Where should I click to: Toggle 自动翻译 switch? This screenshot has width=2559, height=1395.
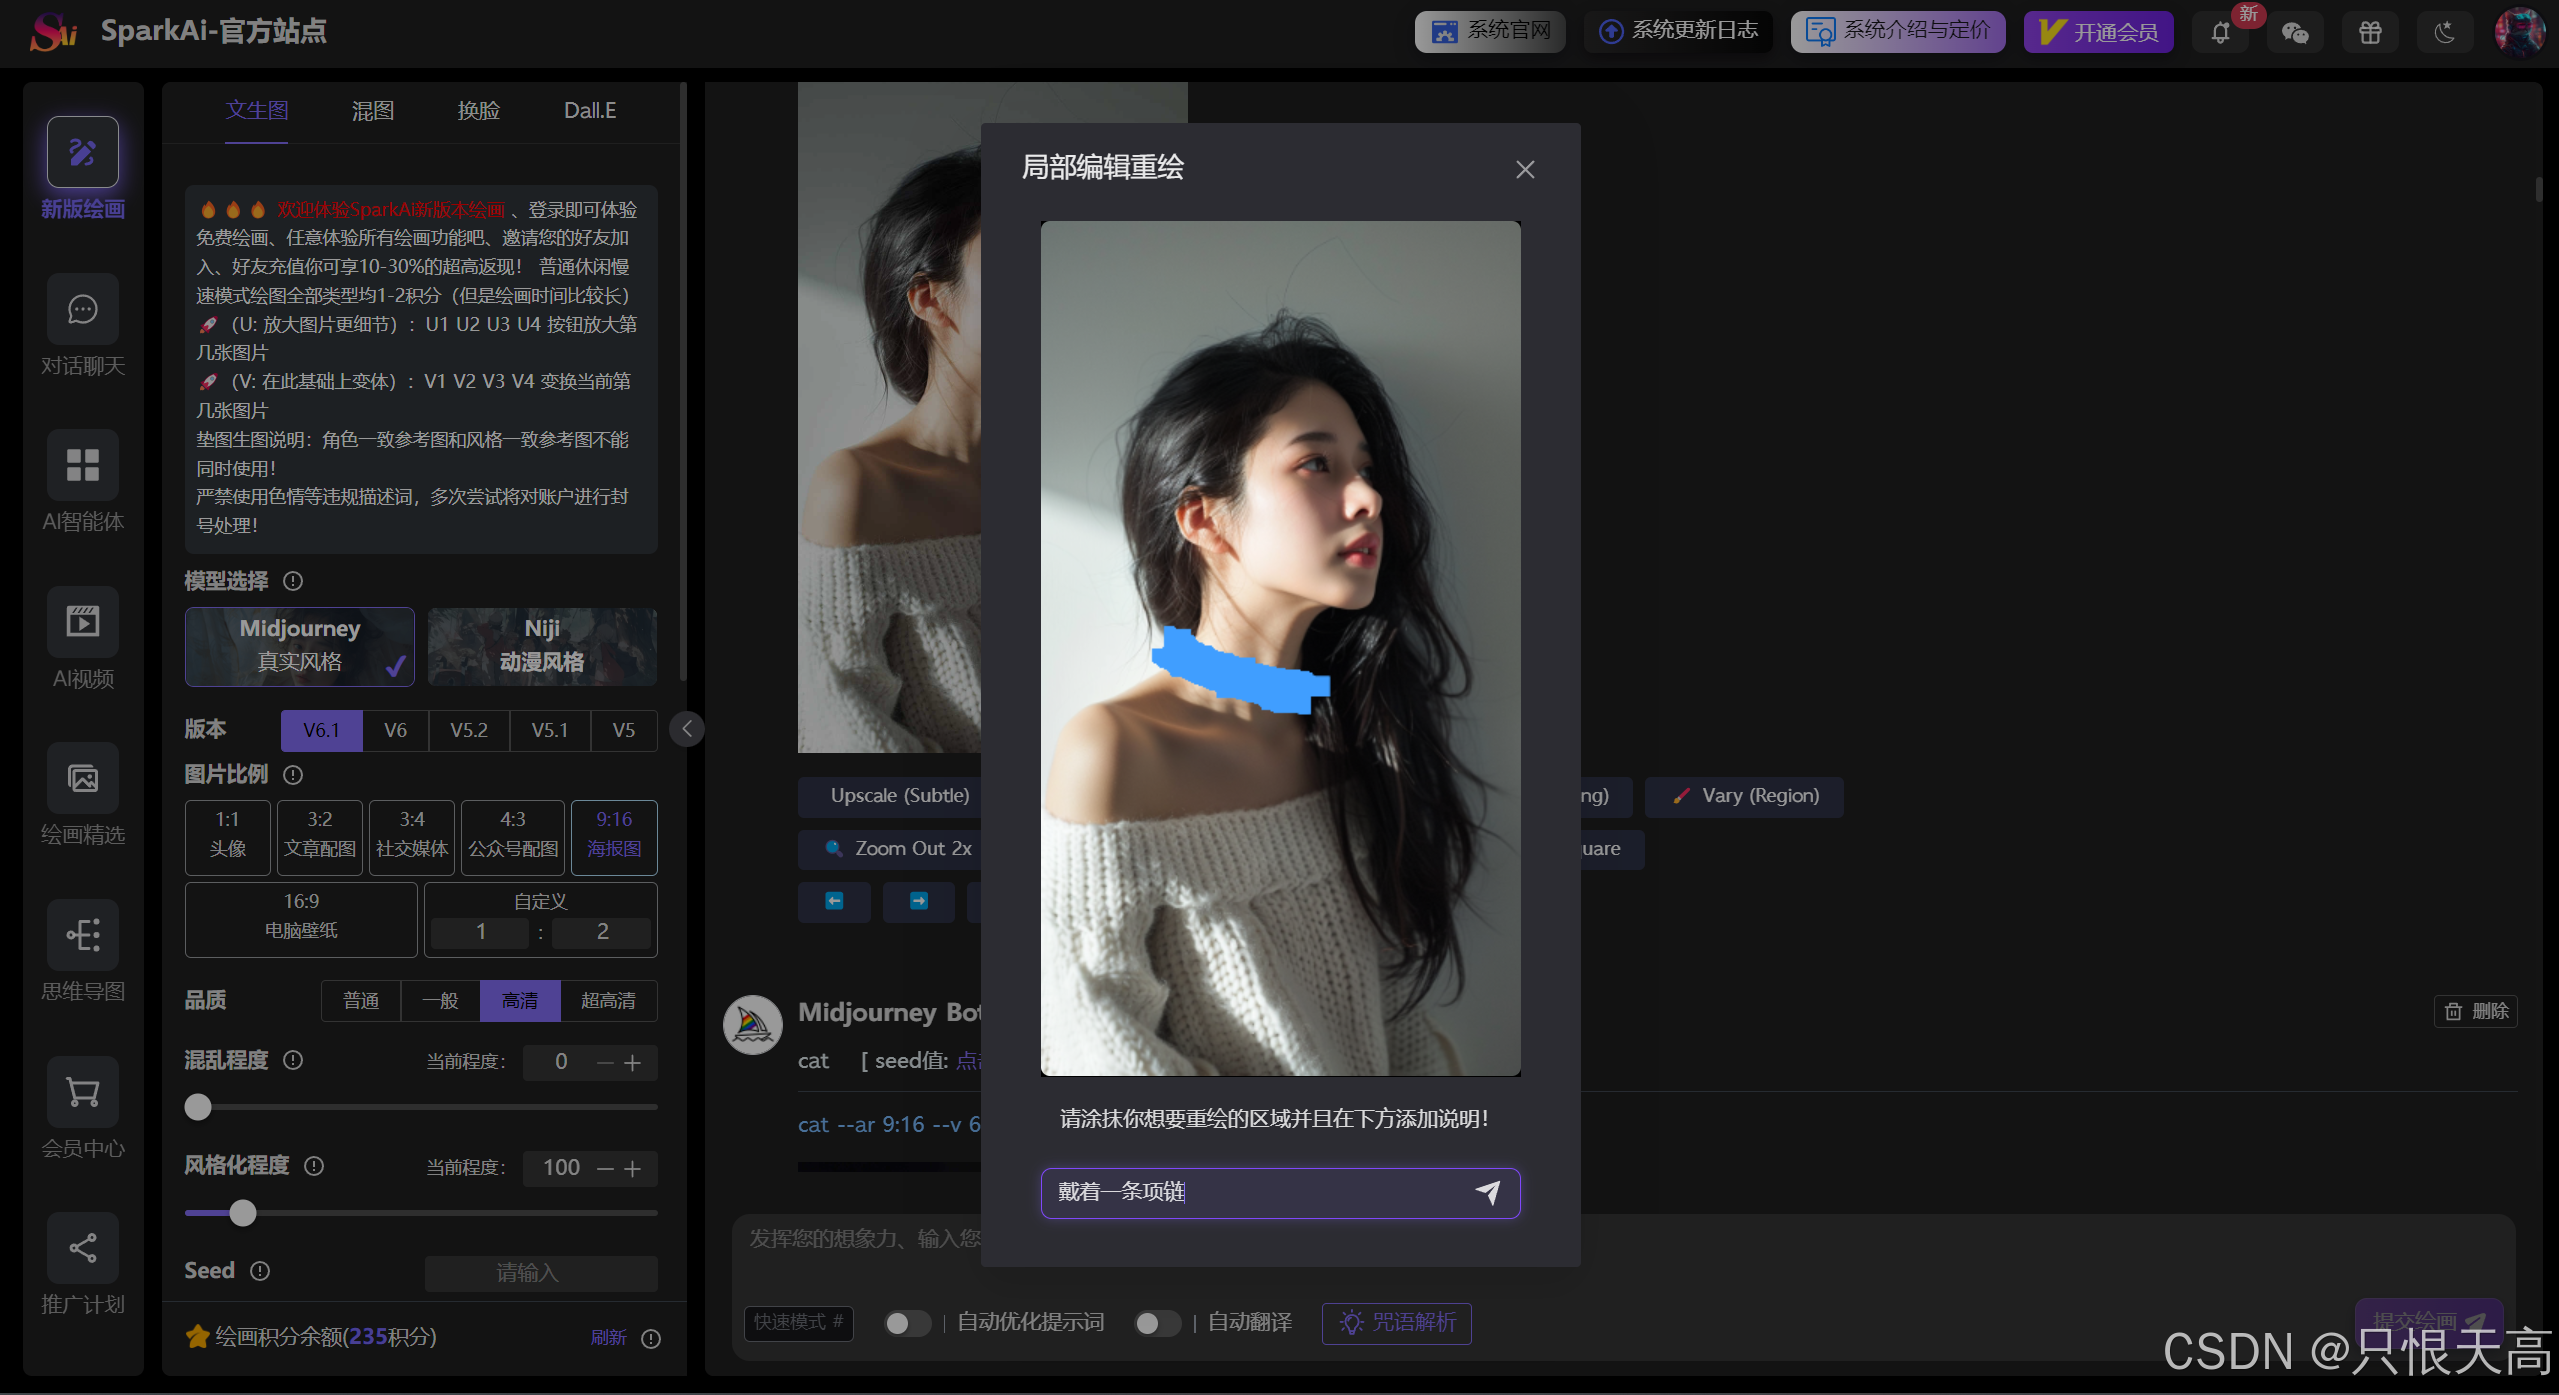tap(1157, 1323)
